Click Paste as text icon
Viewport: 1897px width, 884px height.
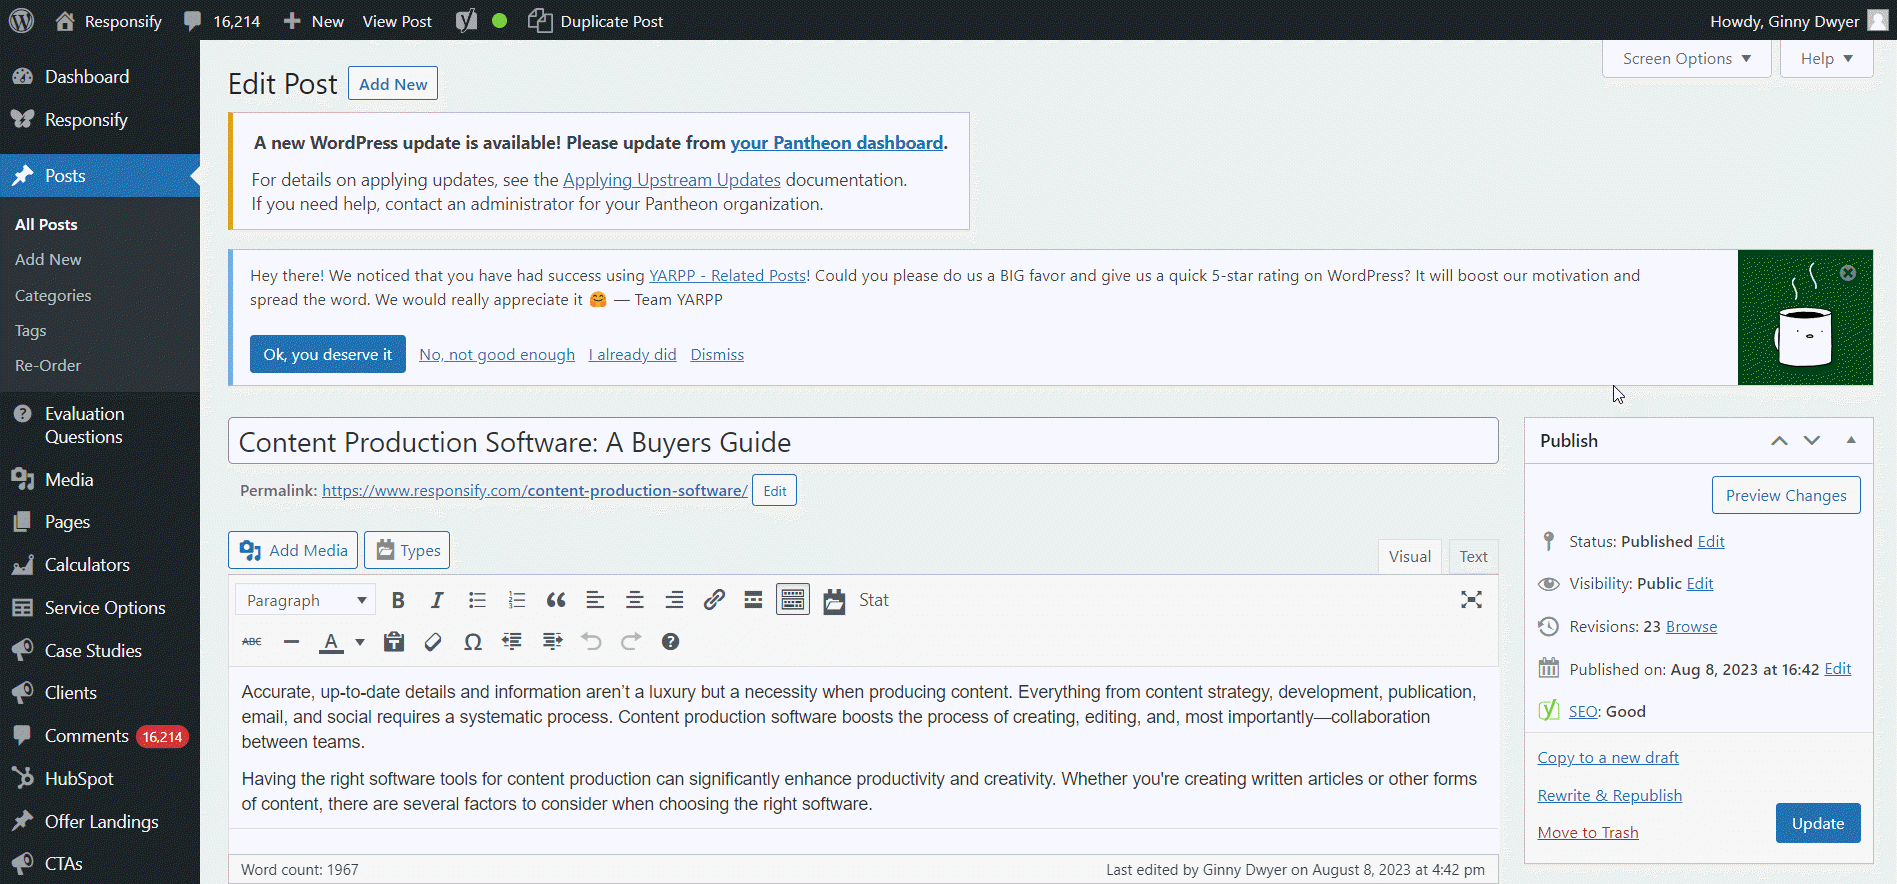(394, 642)
